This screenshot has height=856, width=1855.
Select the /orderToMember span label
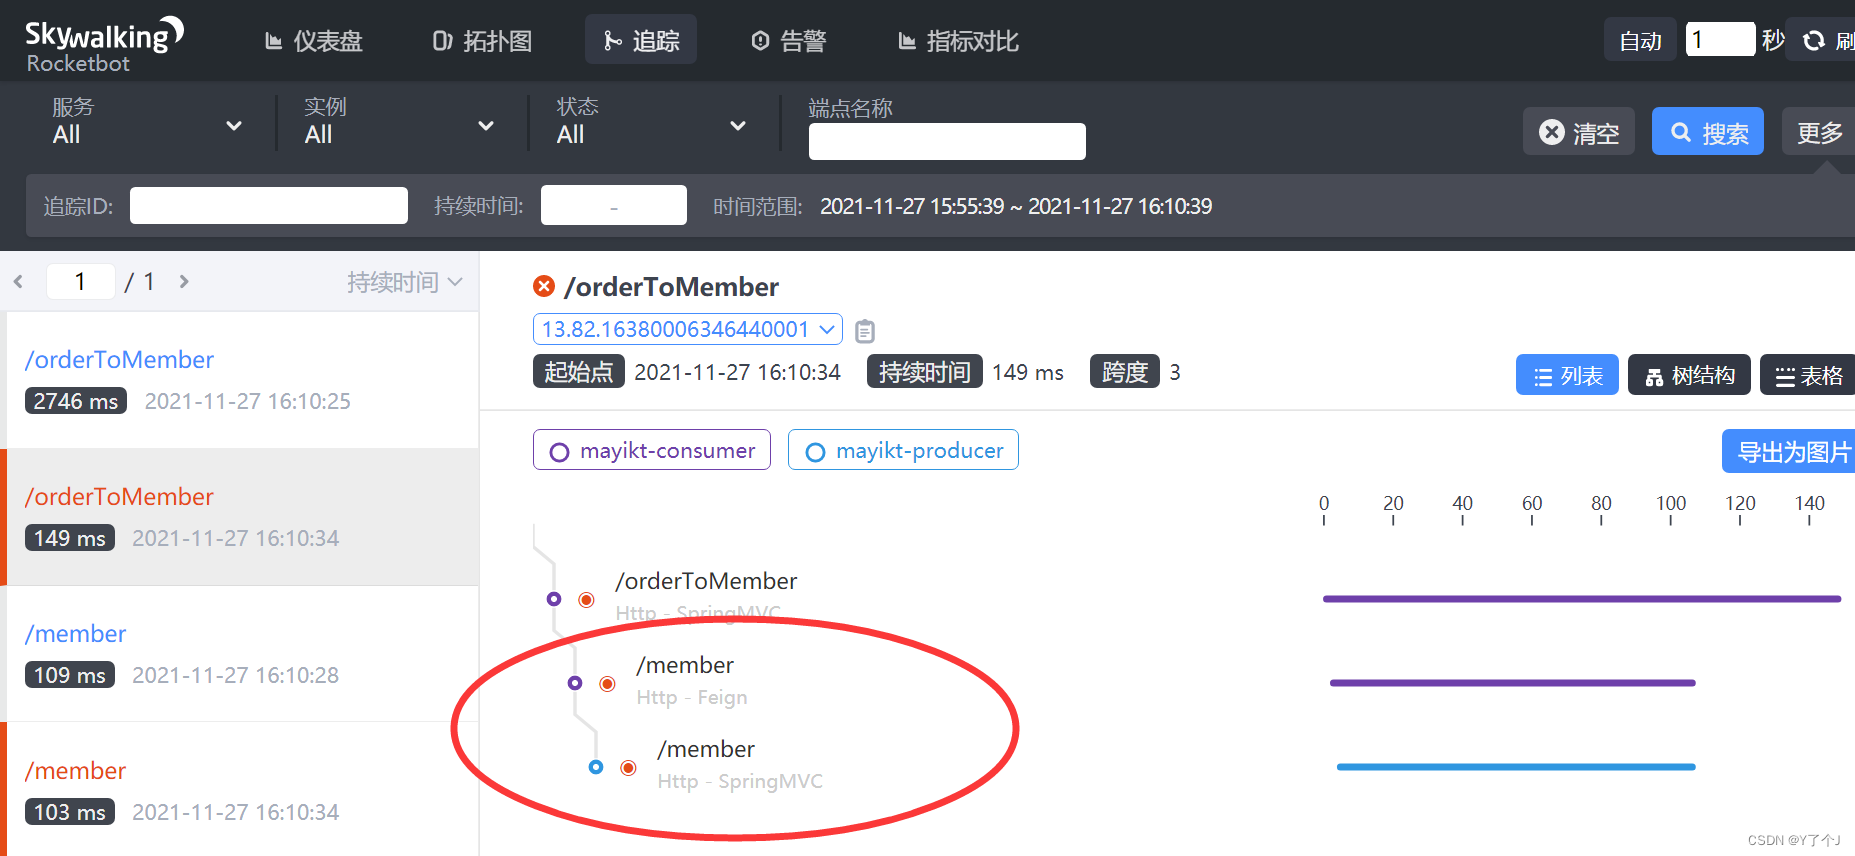click(x=706, y=581)
